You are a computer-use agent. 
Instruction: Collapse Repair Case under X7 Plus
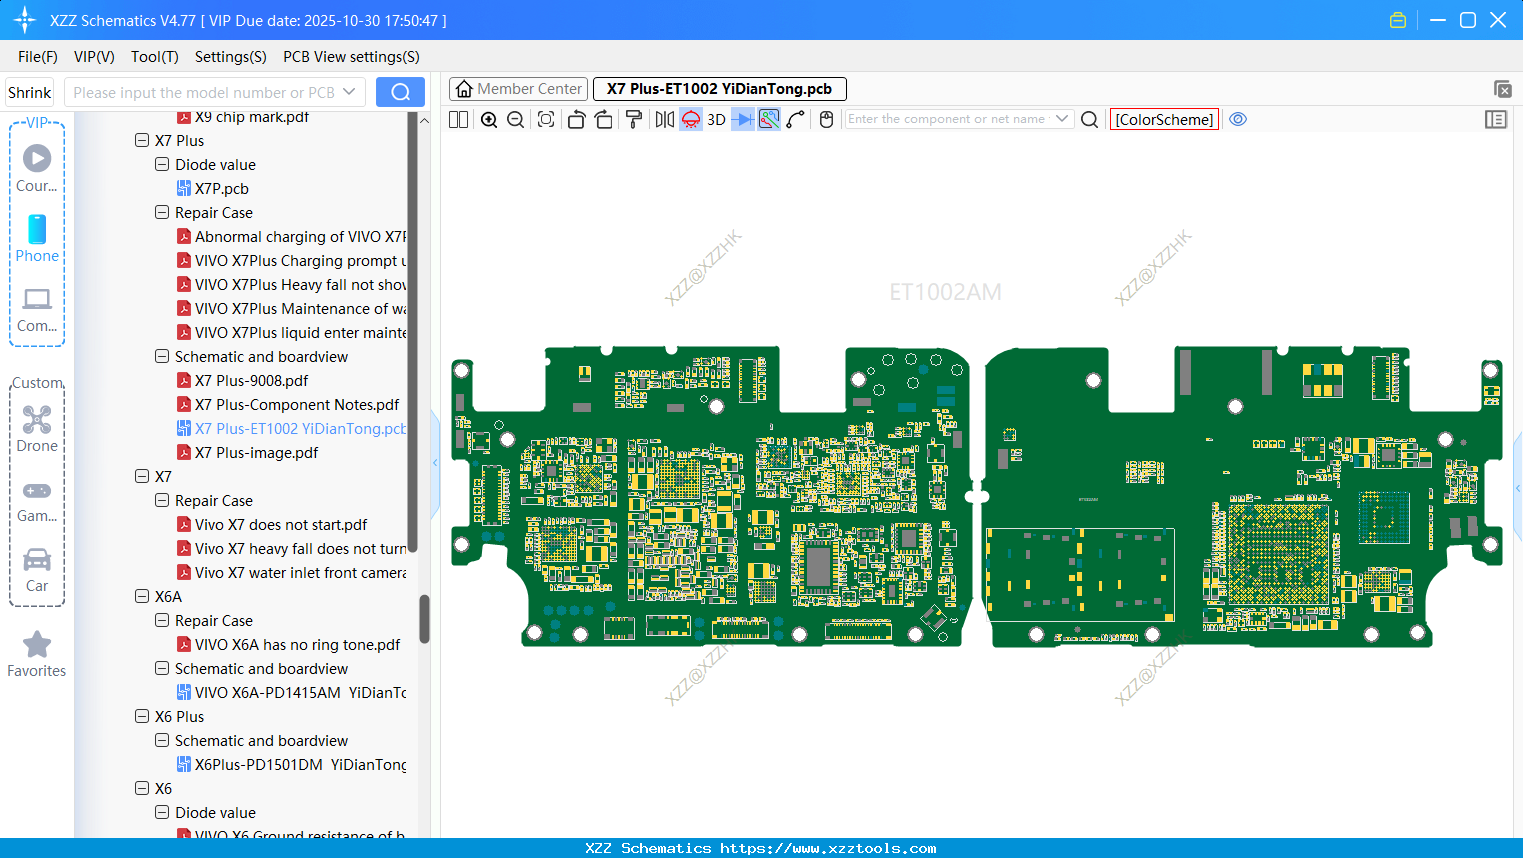tap(162, 213)
